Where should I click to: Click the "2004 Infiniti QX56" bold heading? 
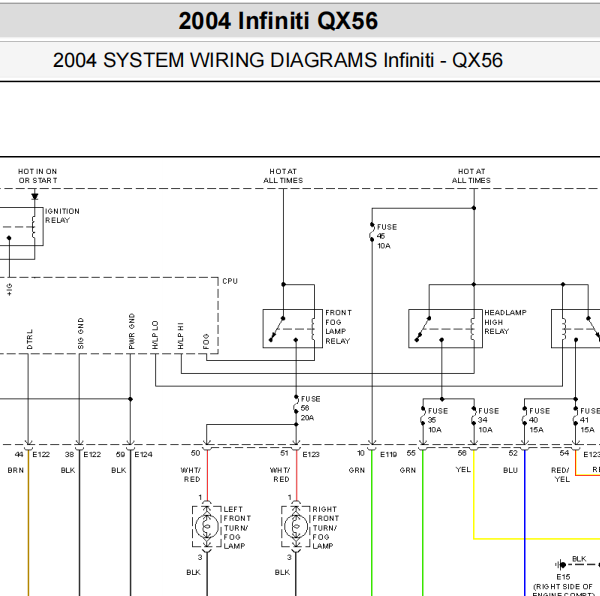(x=278, y=21)
